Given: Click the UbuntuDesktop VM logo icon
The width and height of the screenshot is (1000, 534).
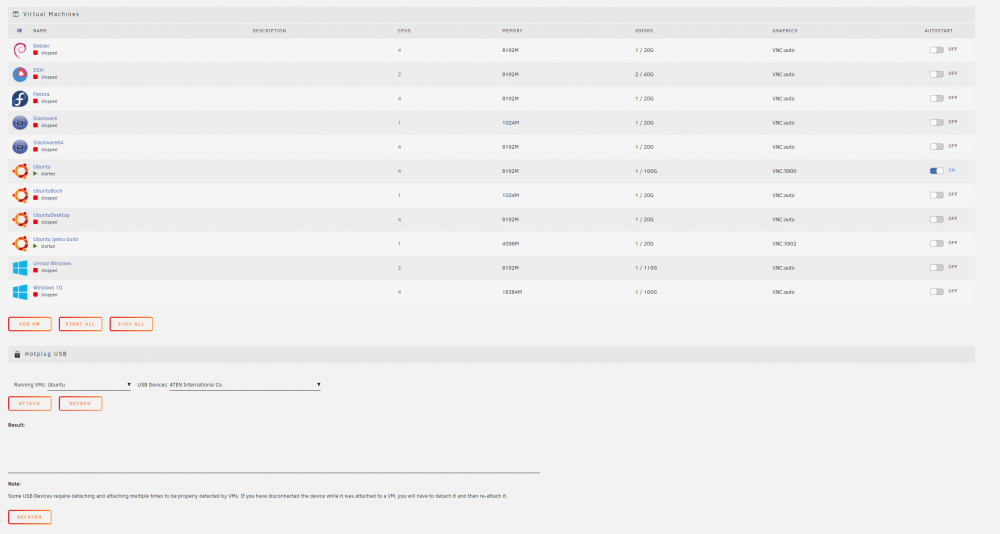Looking at the screenshot, I should pos(20,219).
